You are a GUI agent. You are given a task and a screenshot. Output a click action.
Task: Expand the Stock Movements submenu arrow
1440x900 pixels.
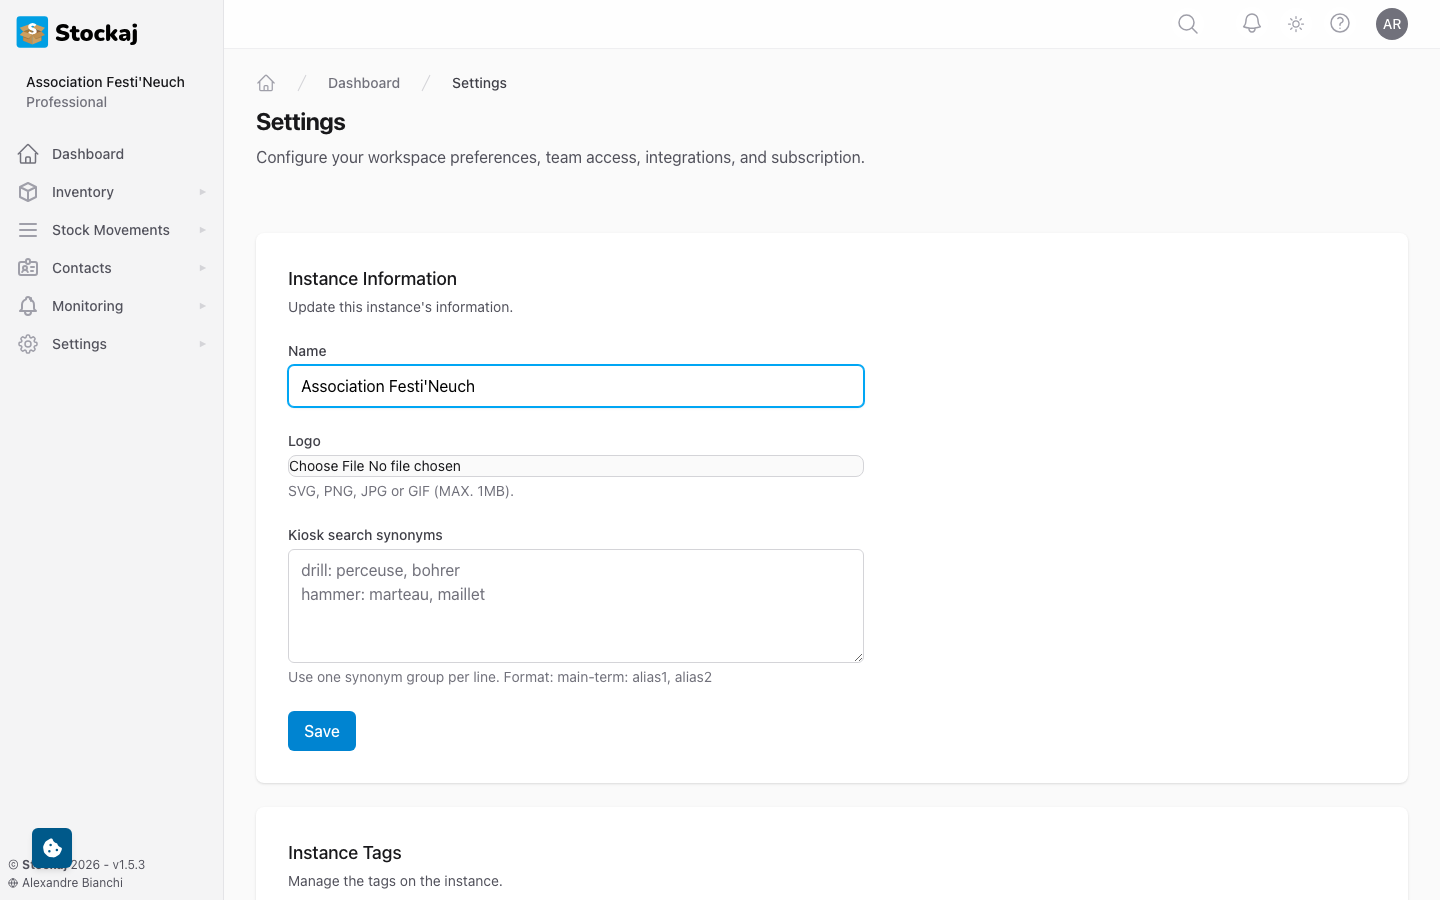tap(203, 230)
